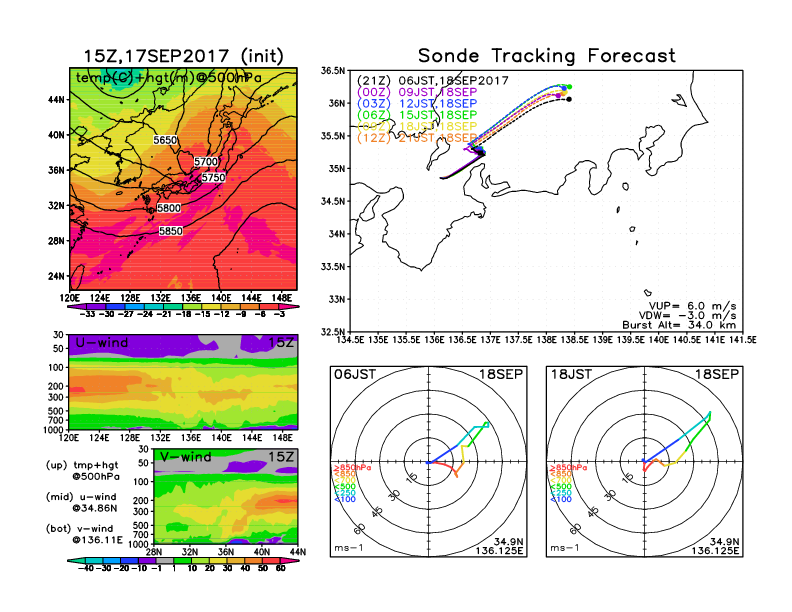Click the 'temp(C)+hgt(m)@500hPa' map label
This screenshot has width=792, height=612.
pyautogui.click(x=169, y=78)
